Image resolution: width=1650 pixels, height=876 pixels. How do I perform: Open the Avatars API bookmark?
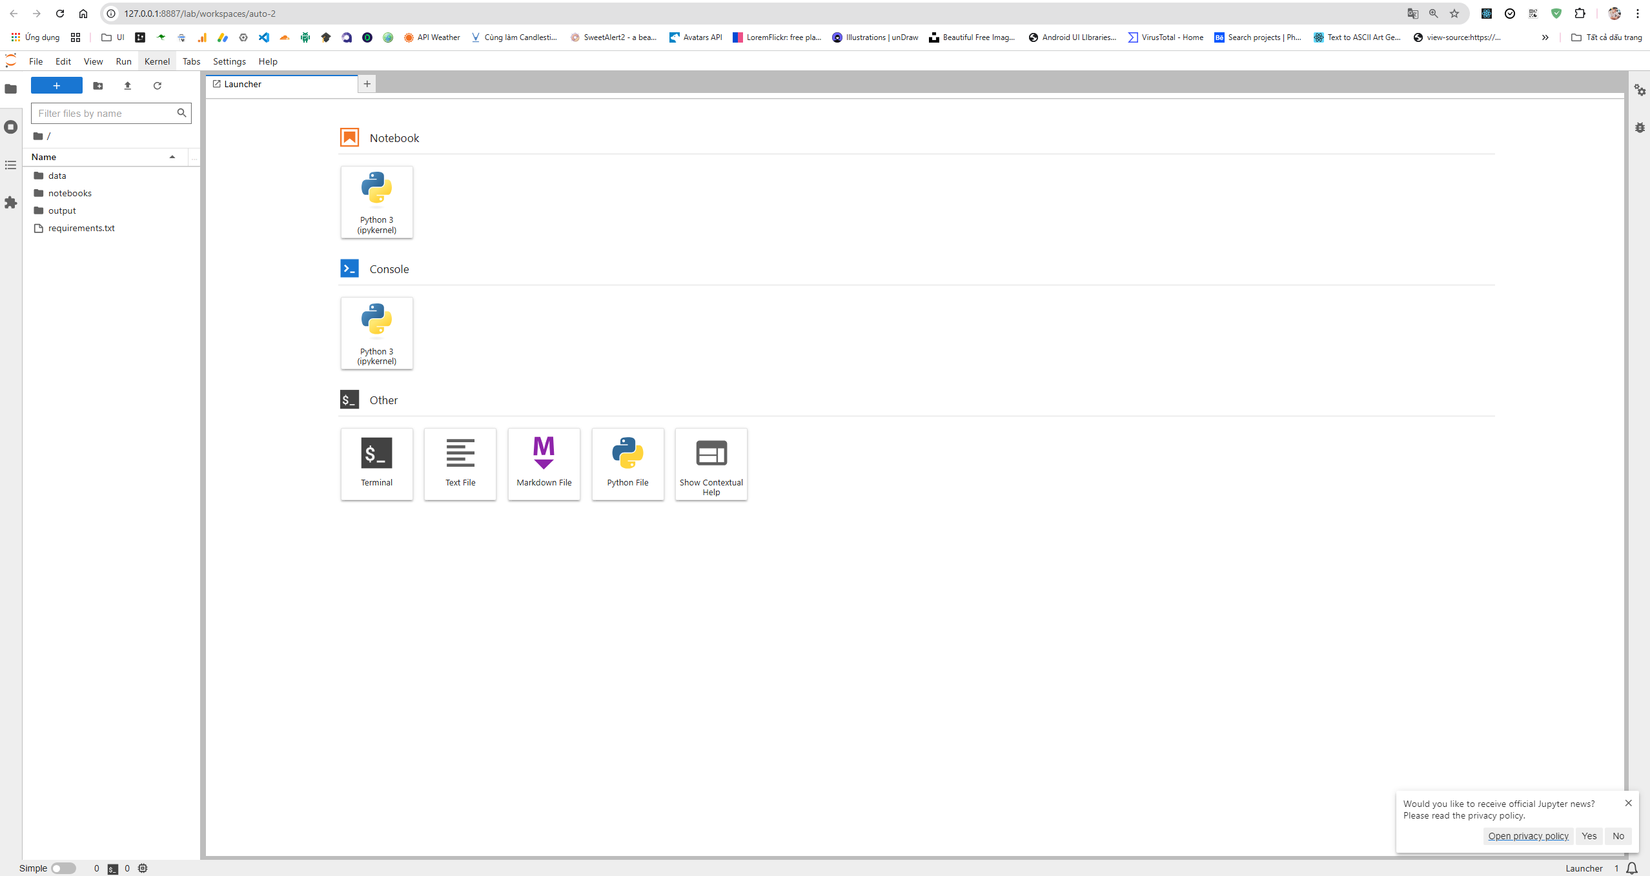[695, 38]
